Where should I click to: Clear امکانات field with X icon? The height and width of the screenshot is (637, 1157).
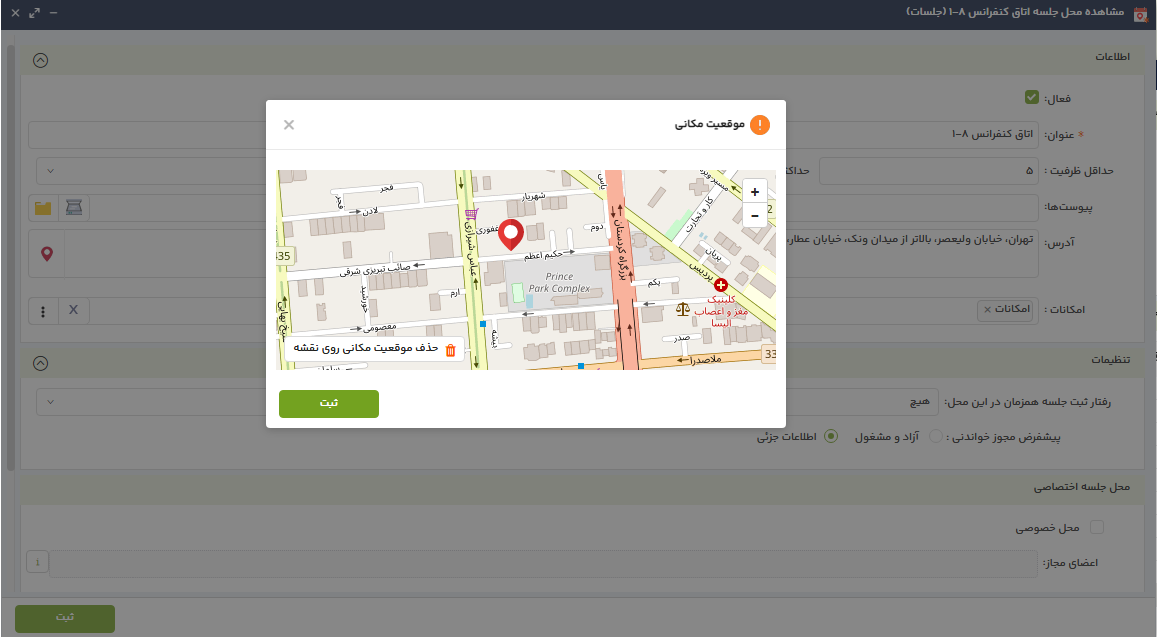[73, 310]
